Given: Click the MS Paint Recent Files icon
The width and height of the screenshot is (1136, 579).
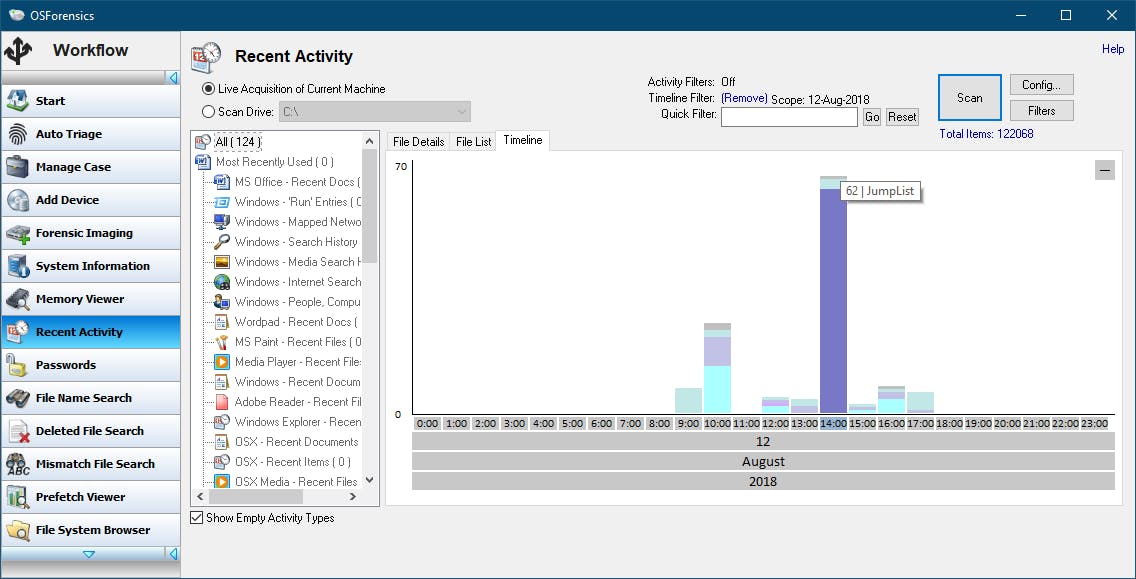Looking at the screenshot, I should 222,342.
